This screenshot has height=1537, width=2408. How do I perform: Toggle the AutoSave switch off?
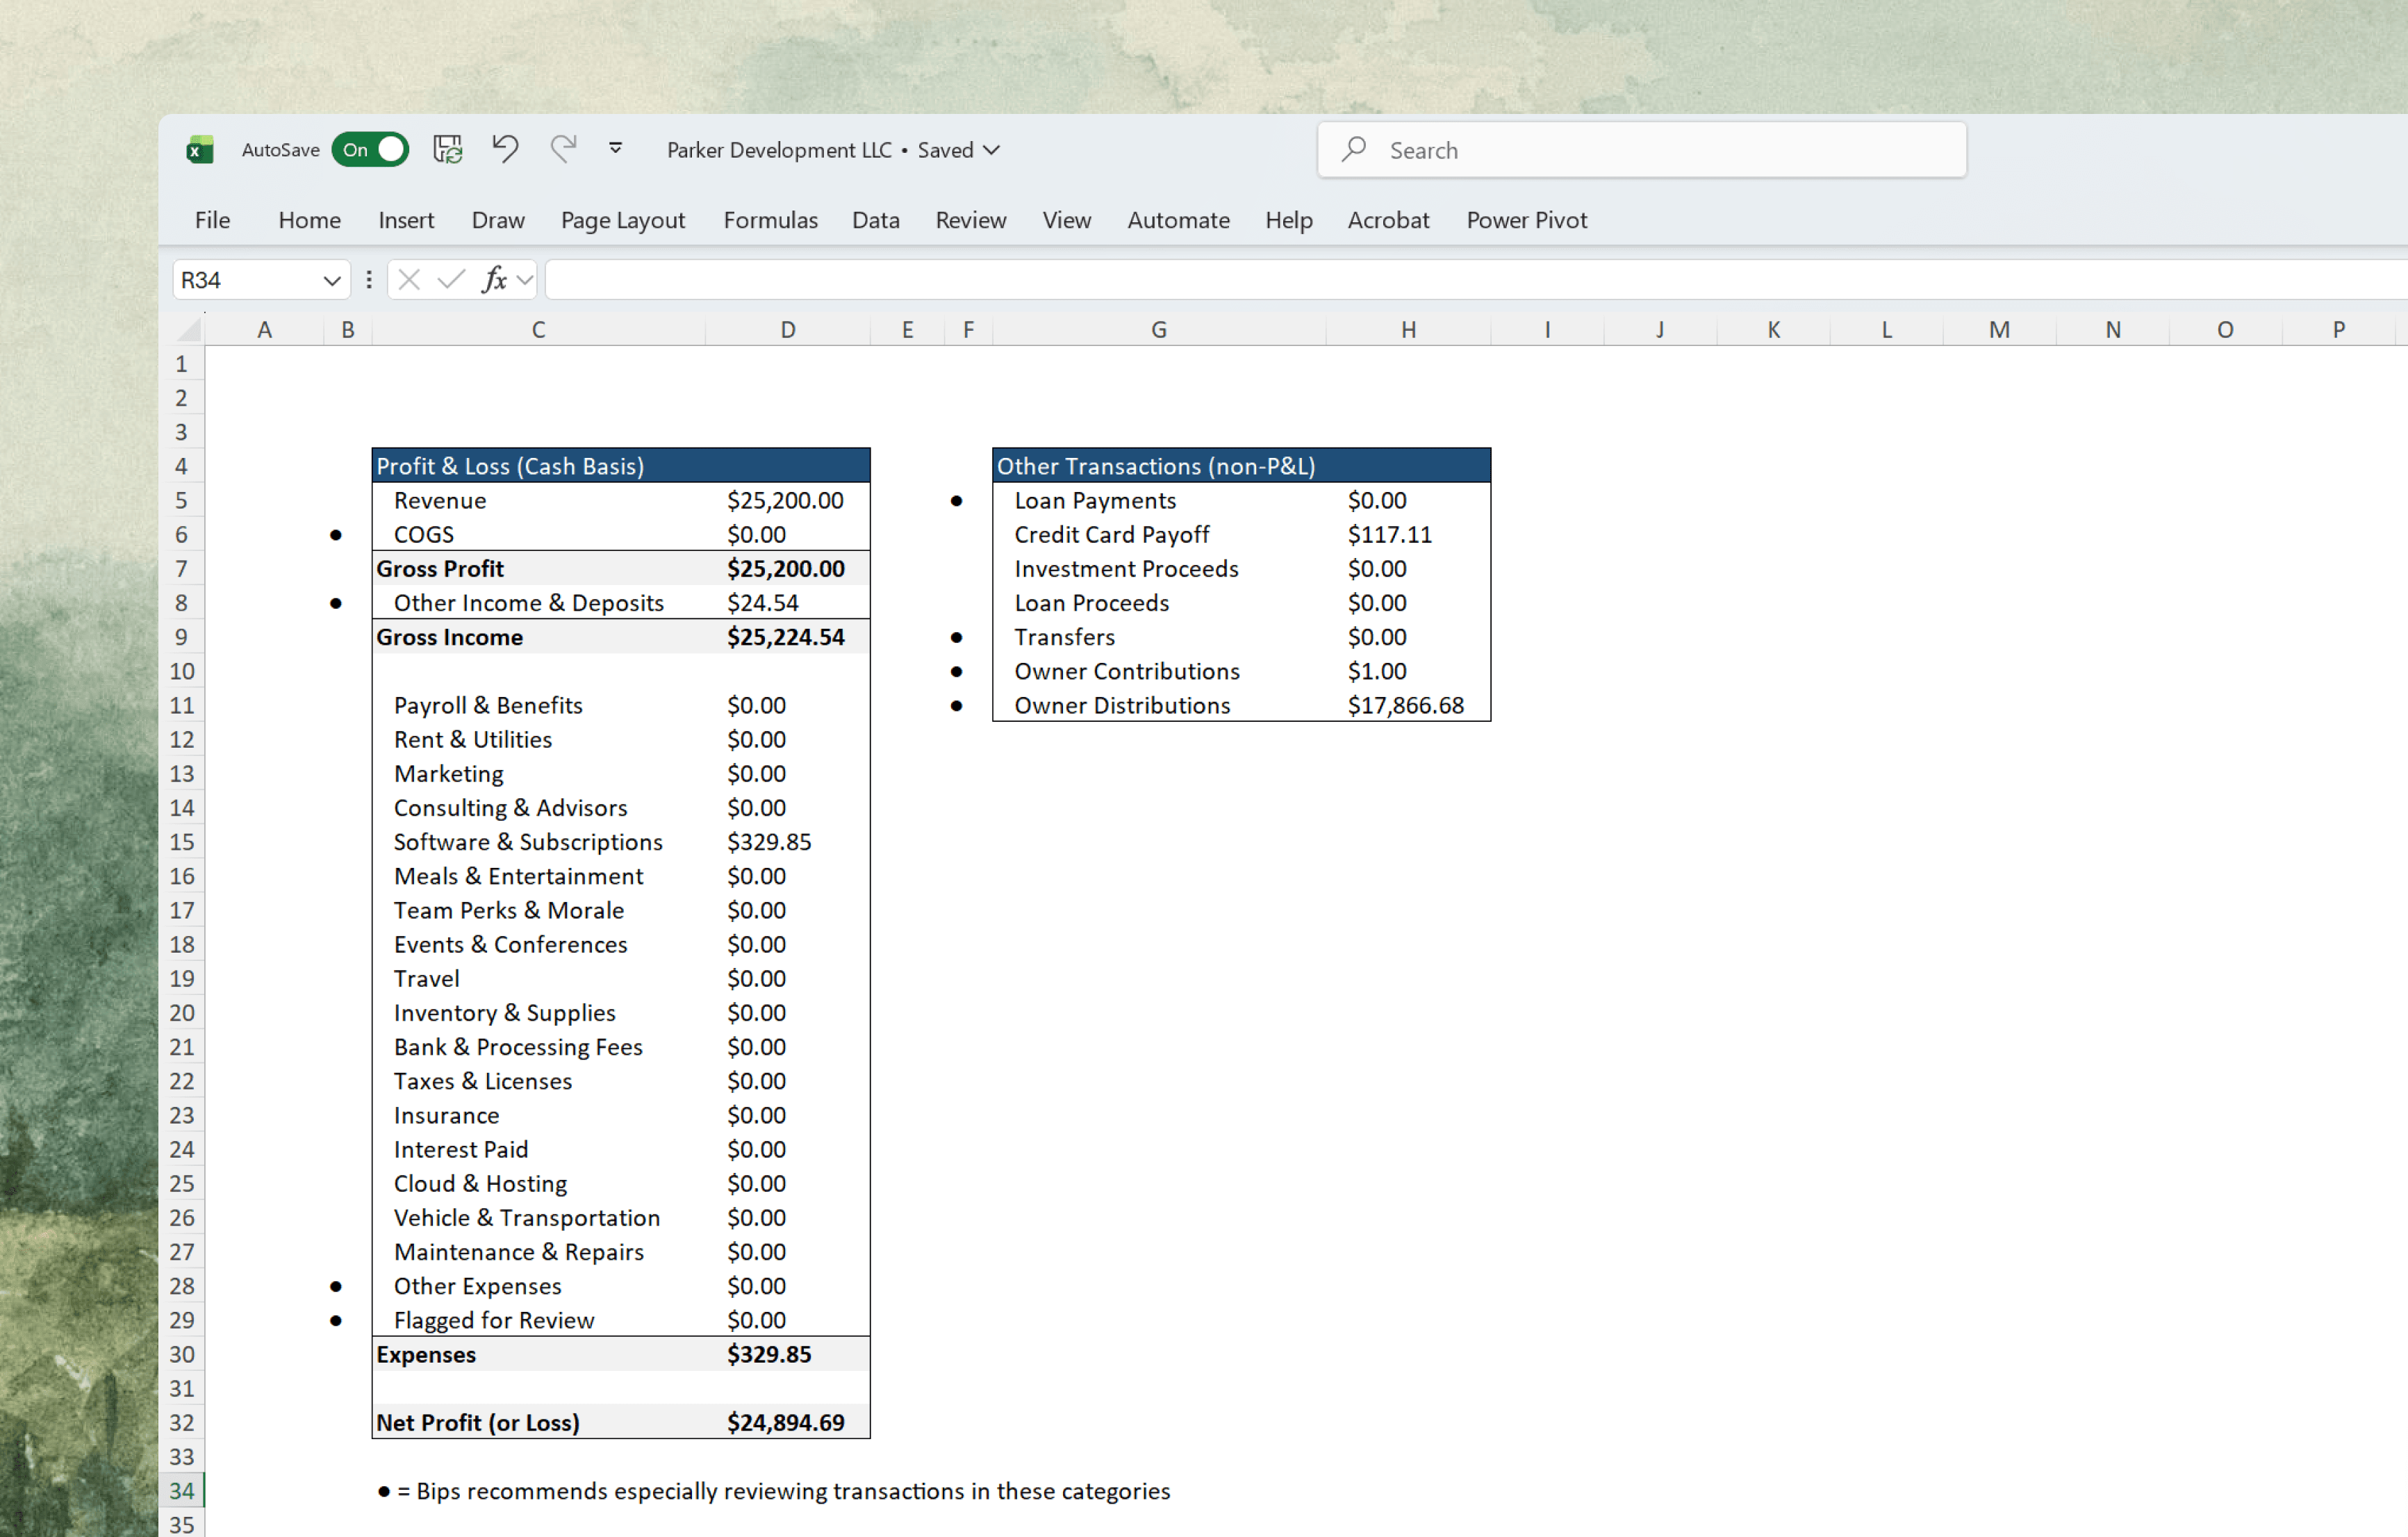370,150
